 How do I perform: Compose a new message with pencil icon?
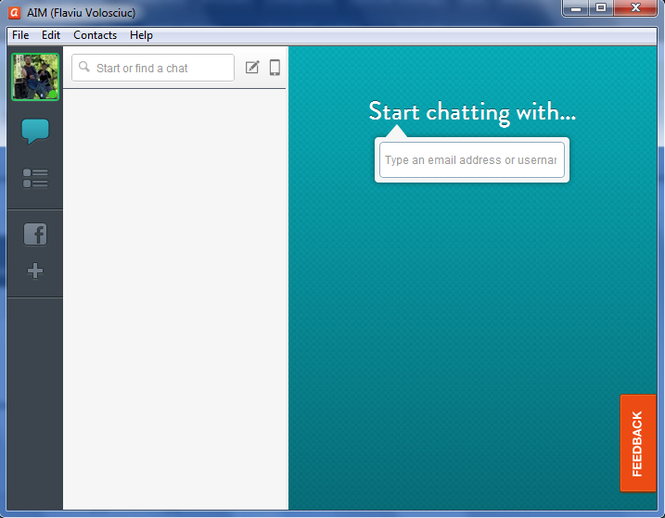tap(252, 67)
